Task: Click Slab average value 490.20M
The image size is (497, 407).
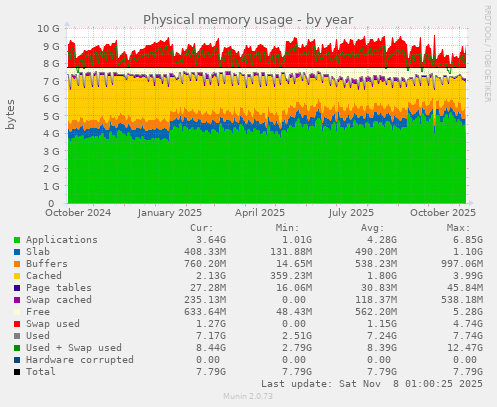Action: [376, 252]
